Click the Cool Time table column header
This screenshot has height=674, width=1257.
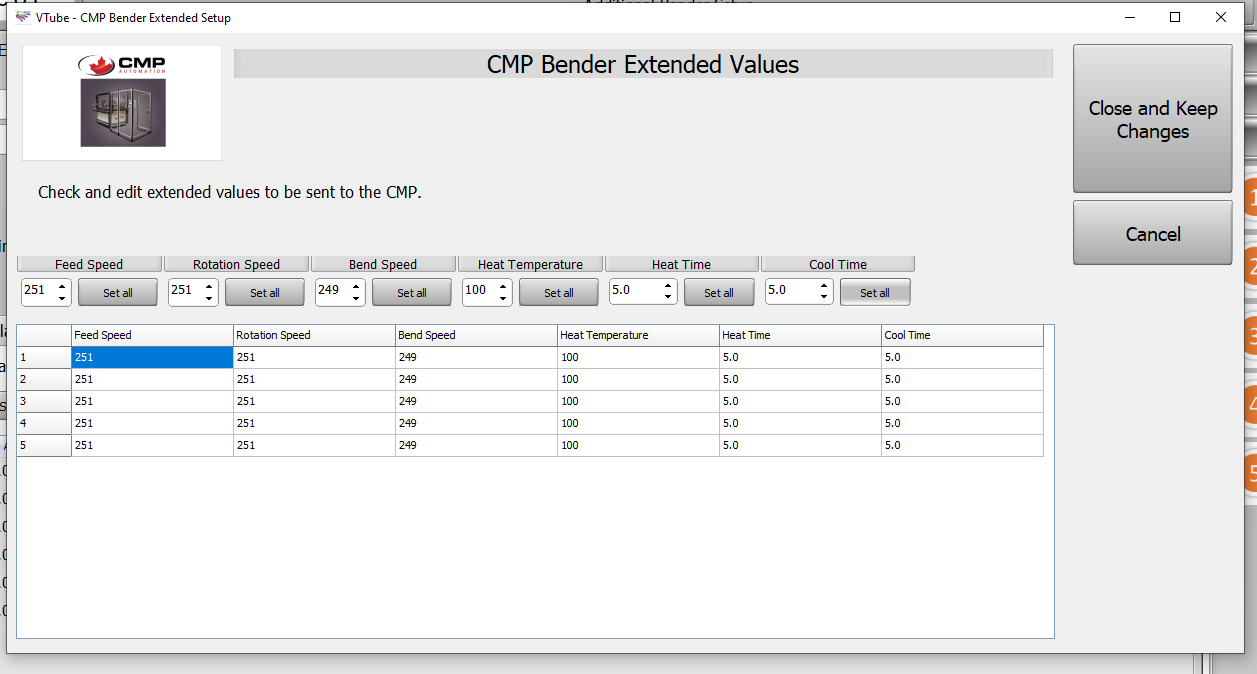point(962,335)
